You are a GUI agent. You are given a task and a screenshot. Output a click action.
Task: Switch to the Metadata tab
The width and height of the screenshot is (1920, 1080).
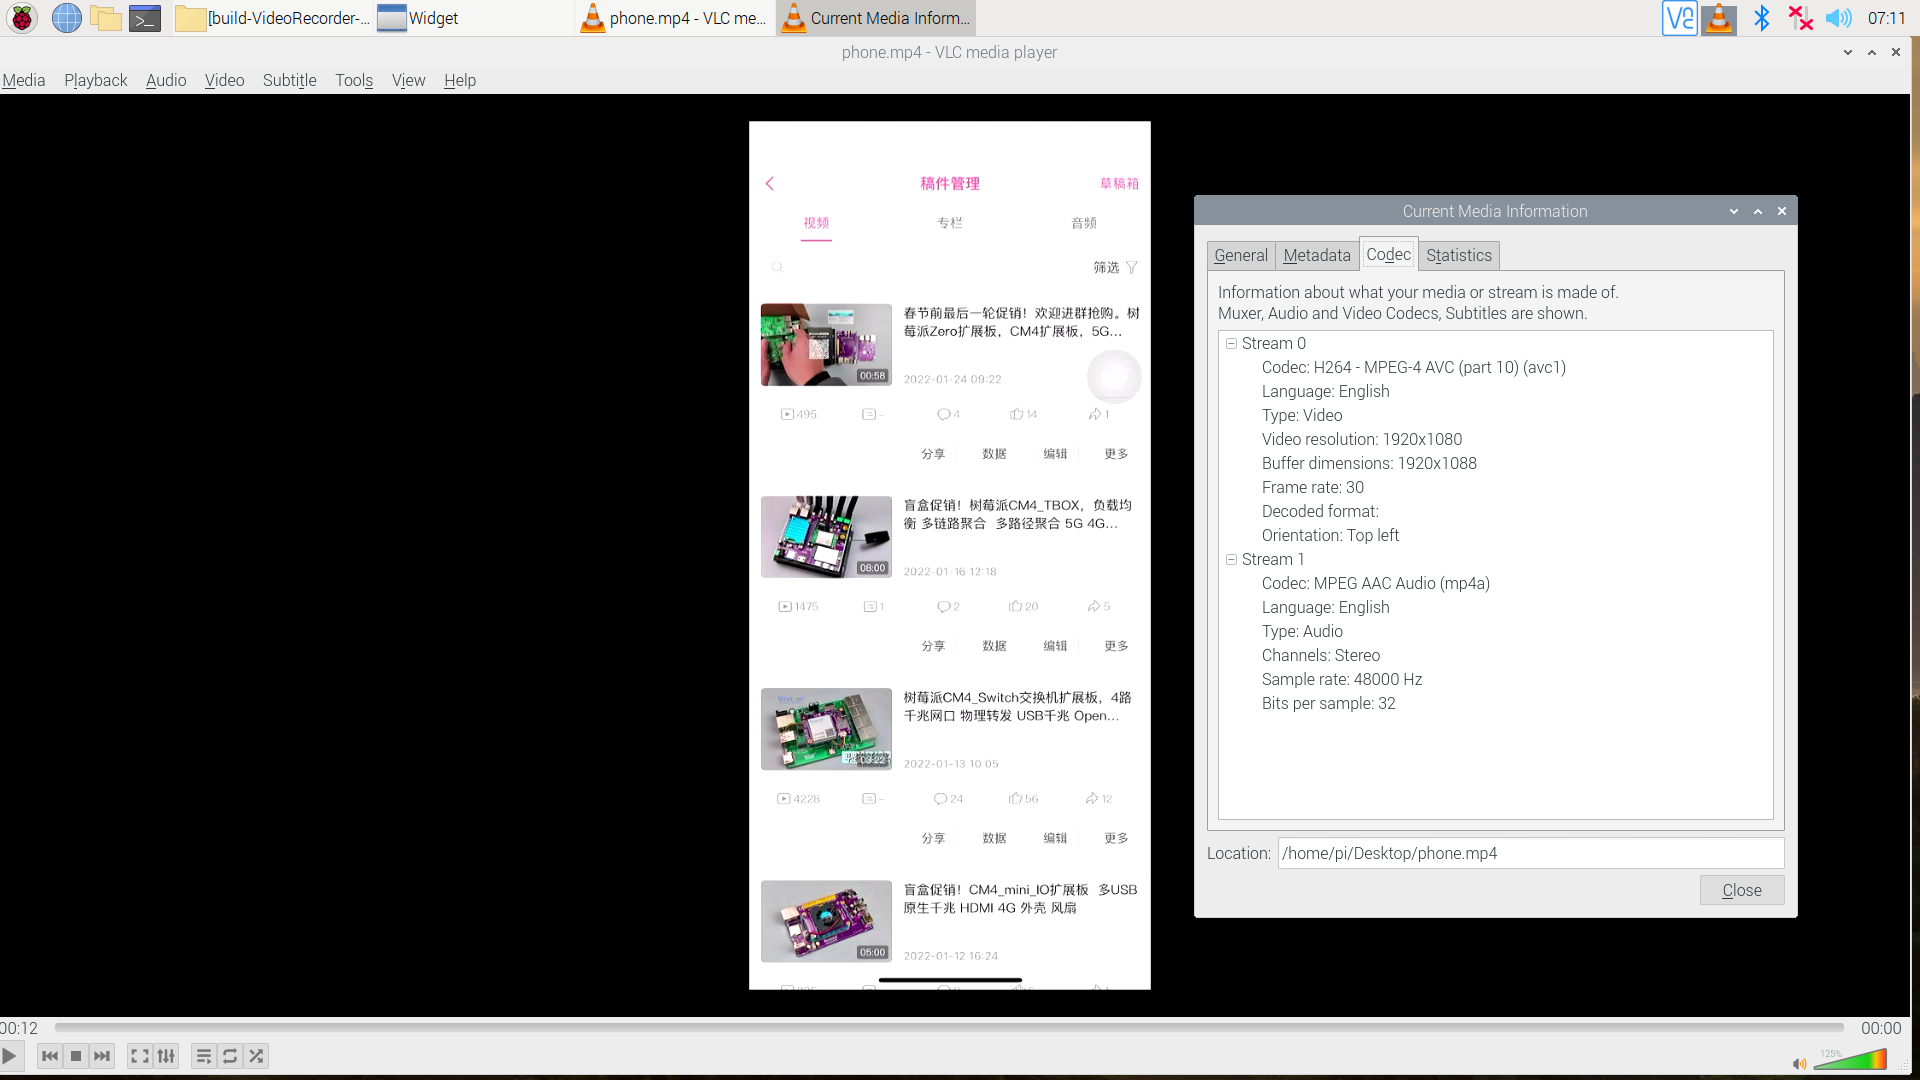1317,255
